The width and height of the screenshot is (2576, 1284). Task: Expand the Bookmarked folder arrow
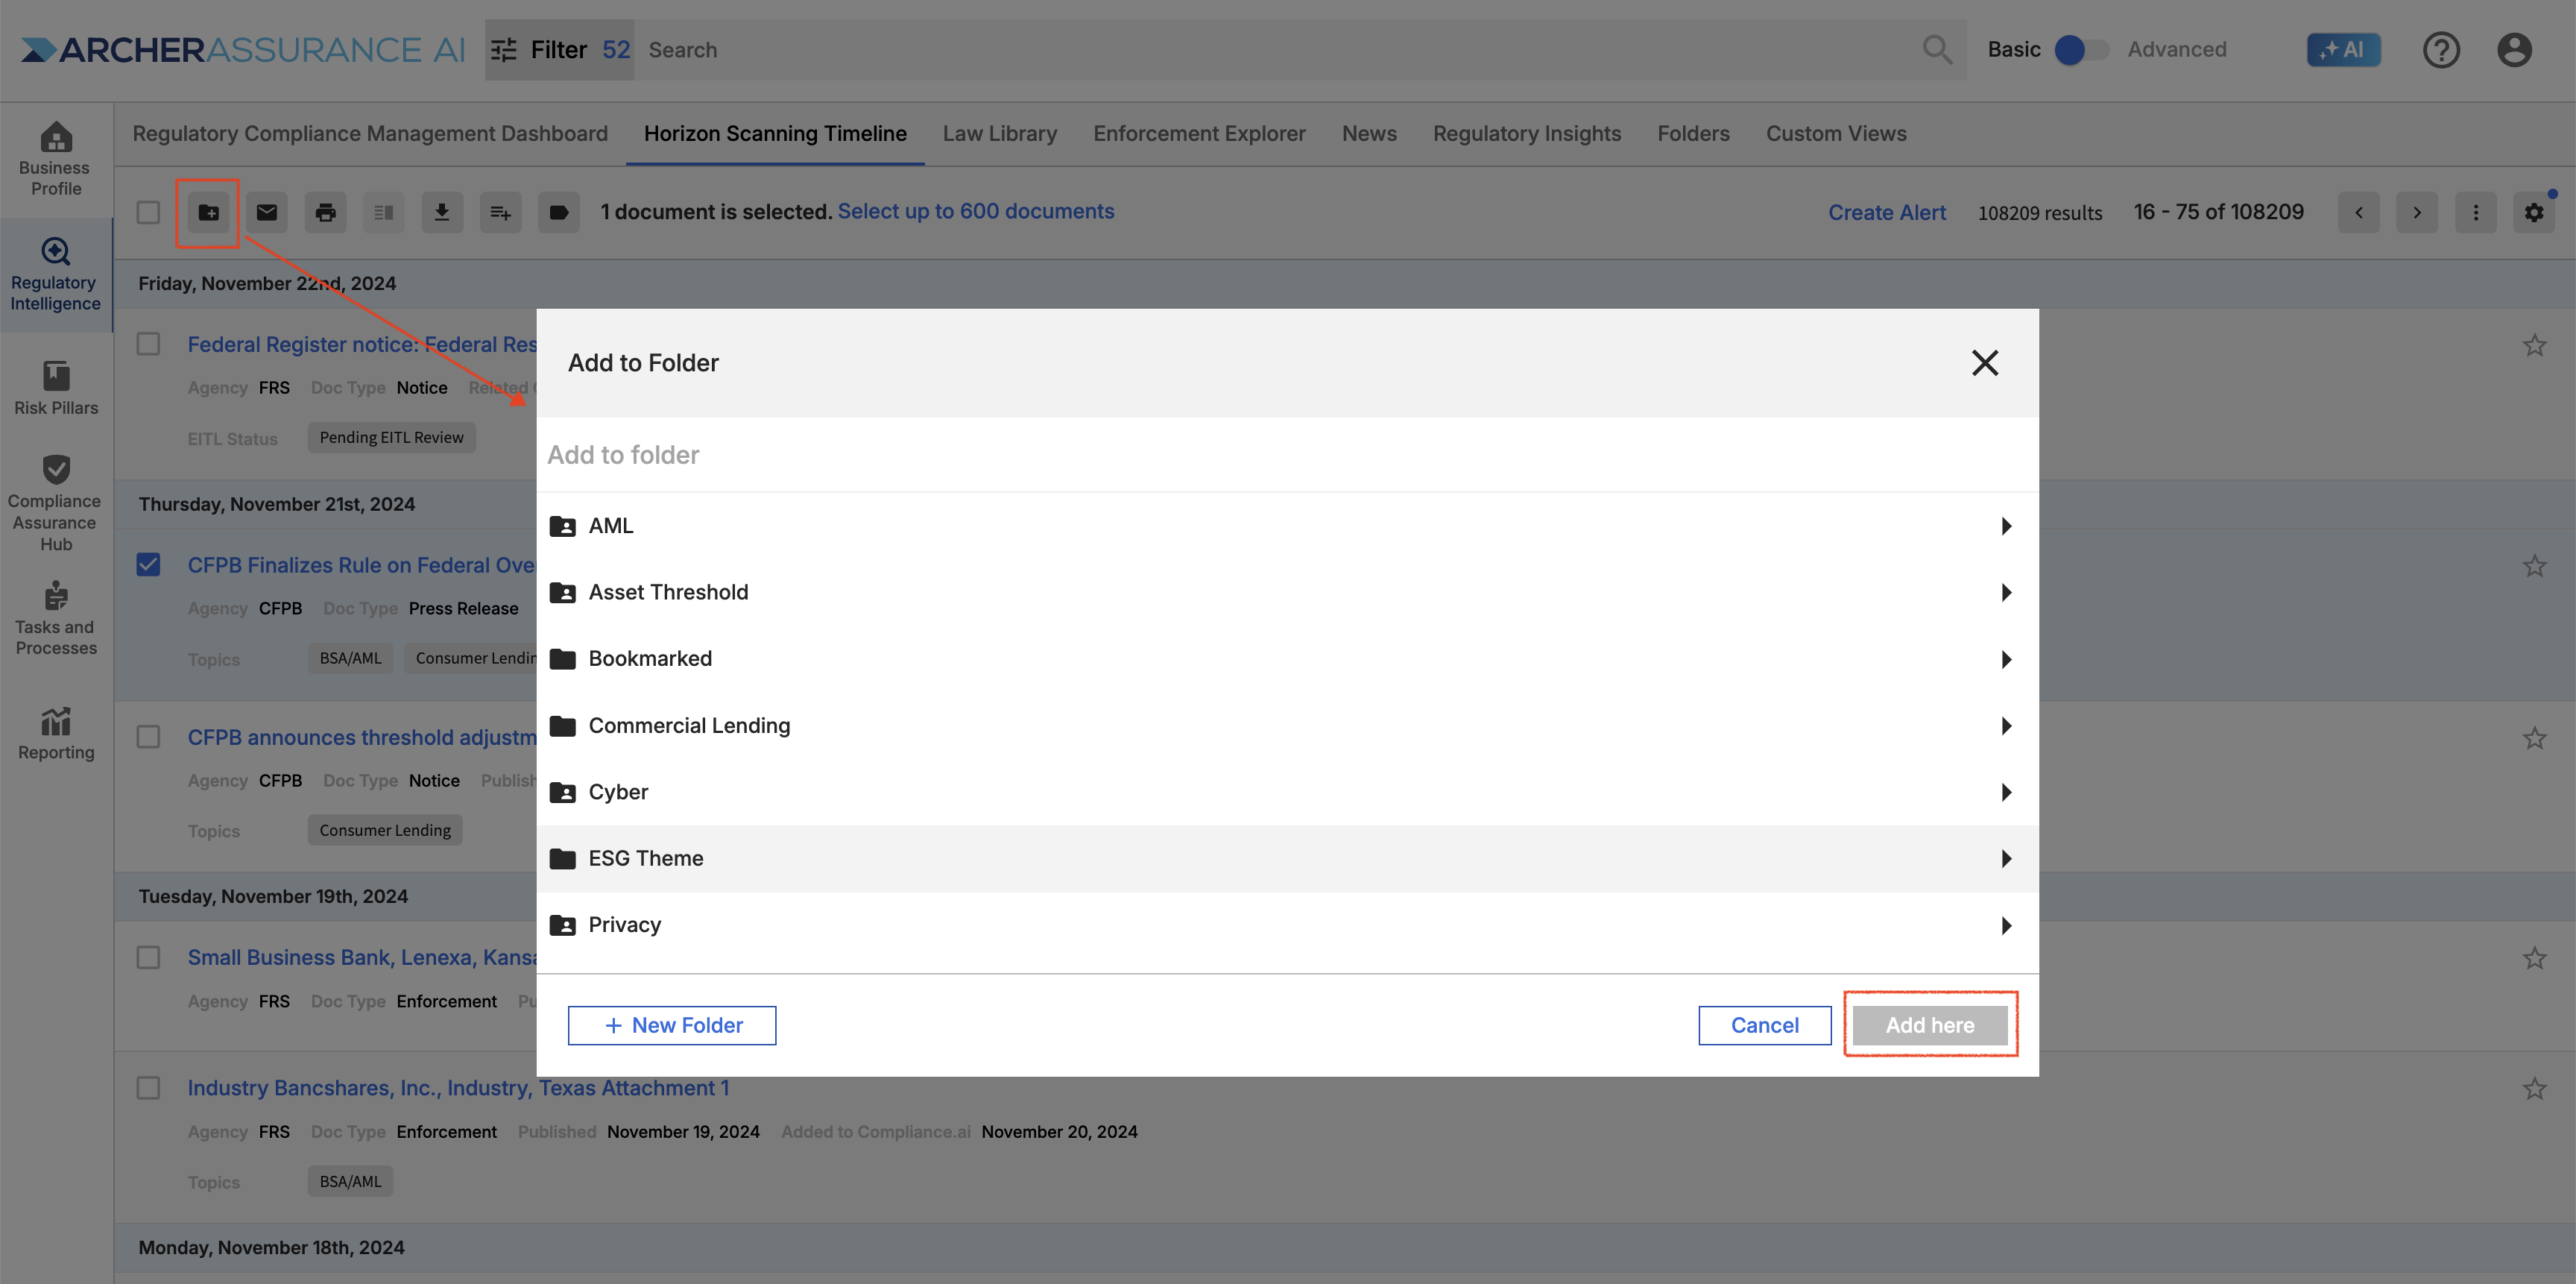click(2006, 659)
